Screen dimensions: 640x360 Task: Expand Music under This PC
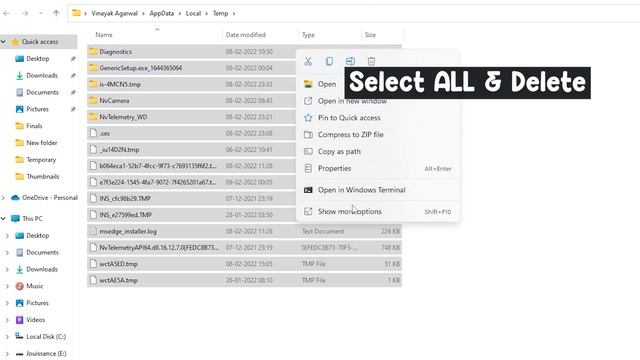pos(7,286)
